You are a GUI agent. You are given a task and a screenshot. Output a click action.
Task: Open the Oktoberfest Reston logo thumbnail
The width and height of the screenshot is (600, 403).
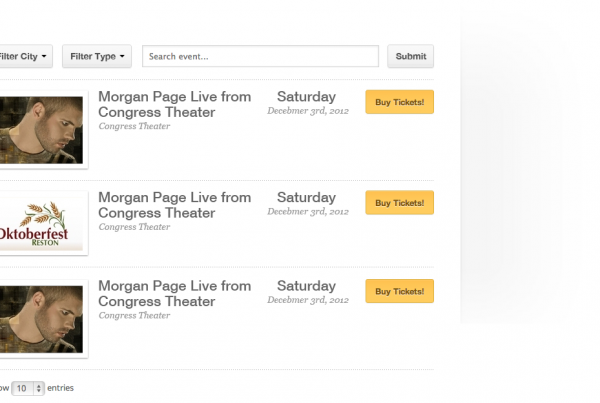(x=41, y=223)
